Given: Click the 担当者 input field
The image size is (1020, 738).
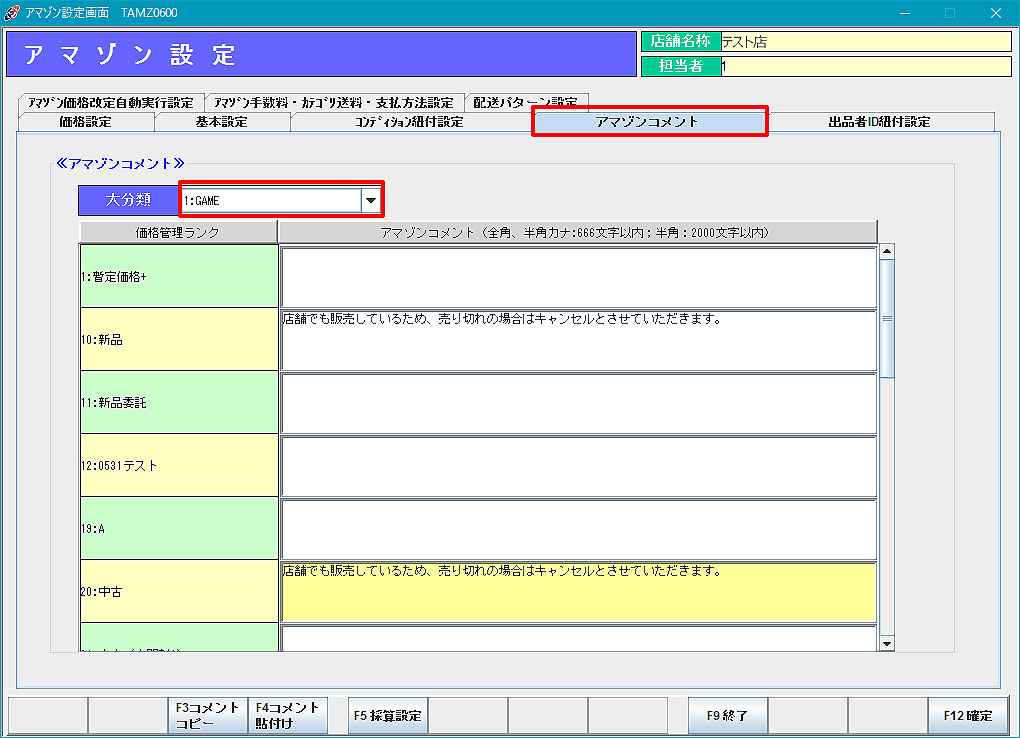Looking at the screenshot, I should [865, 66].
